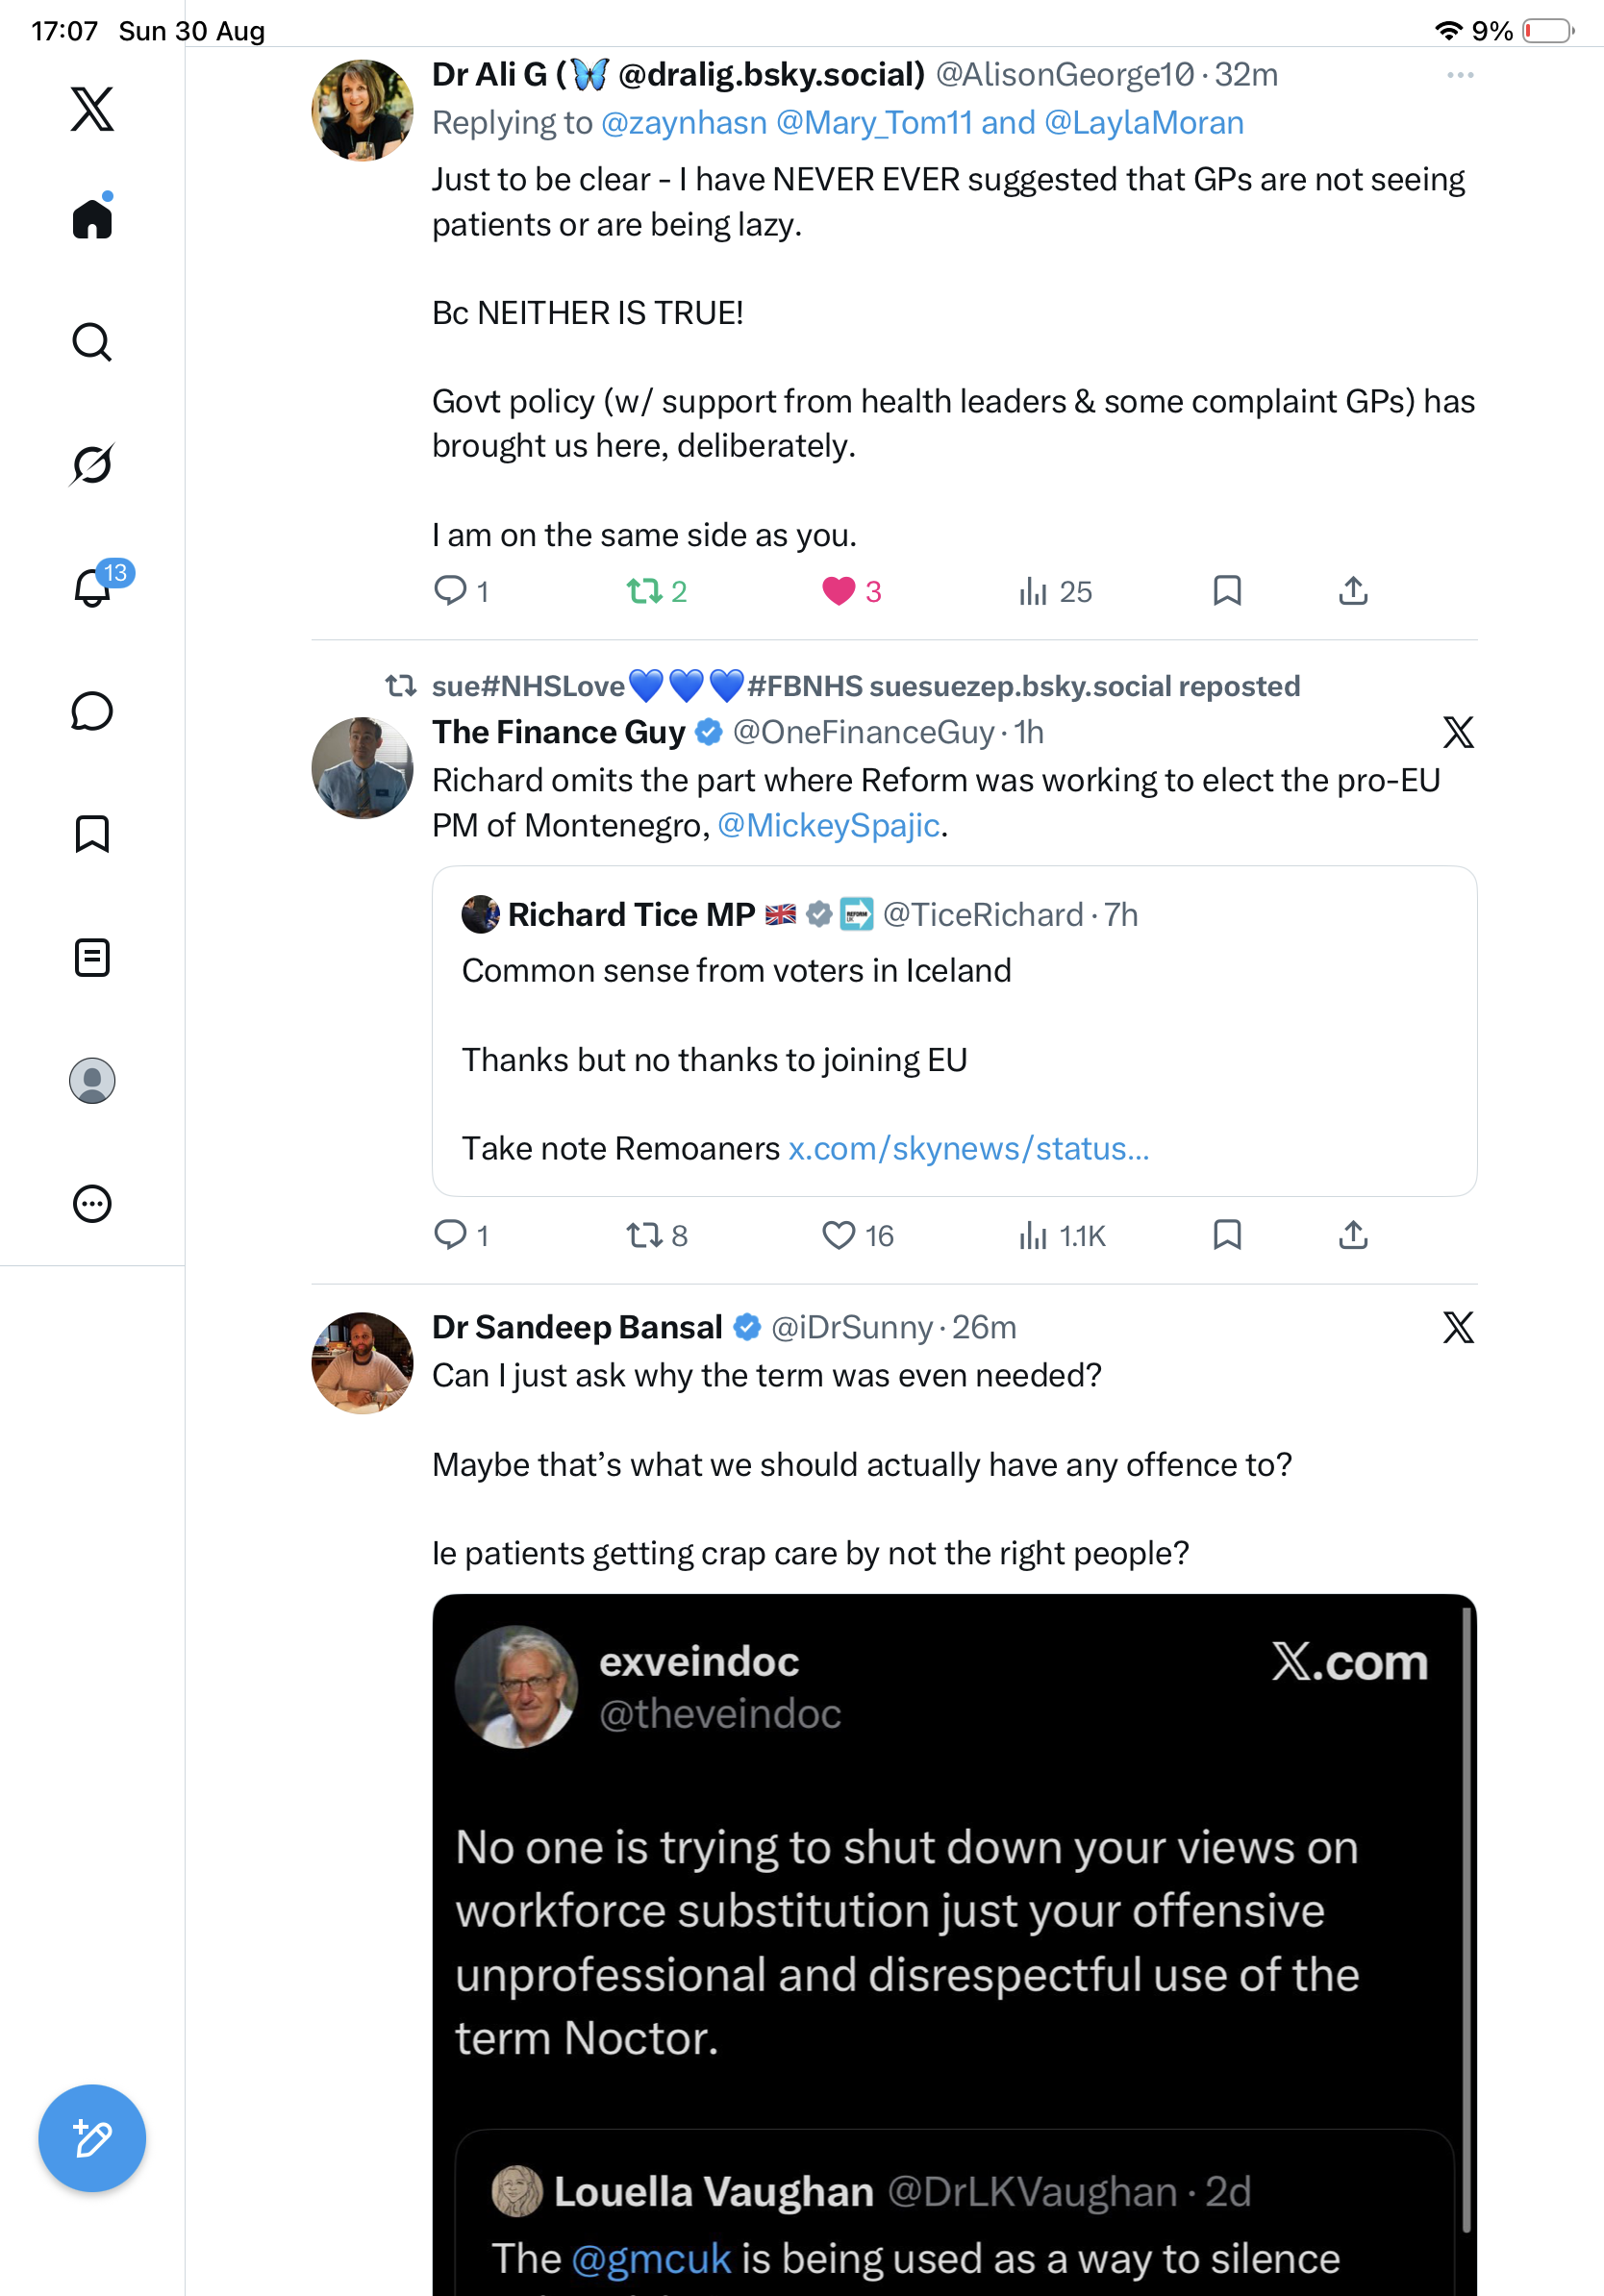This screenshot has height=2296, width=1604.
Task: Open the repost options showing 8 reposts
Action: click(x=657, y=1235)
